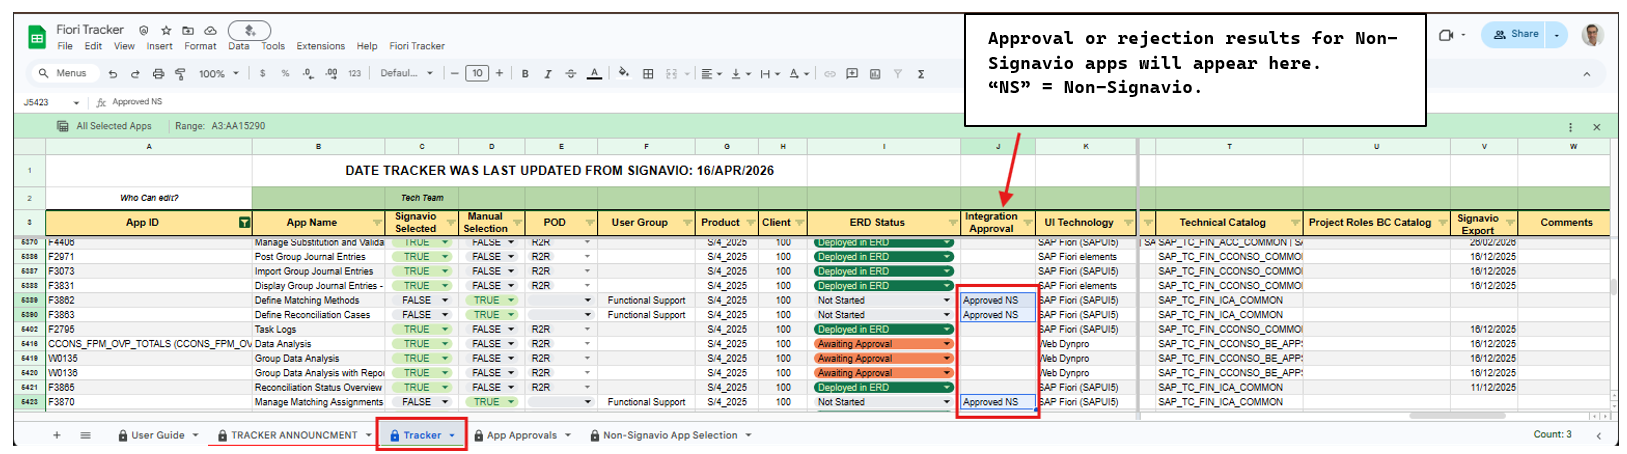1627x454 pixels.
Task: Click the add new sheet plus button
Action: coord(57,436)
